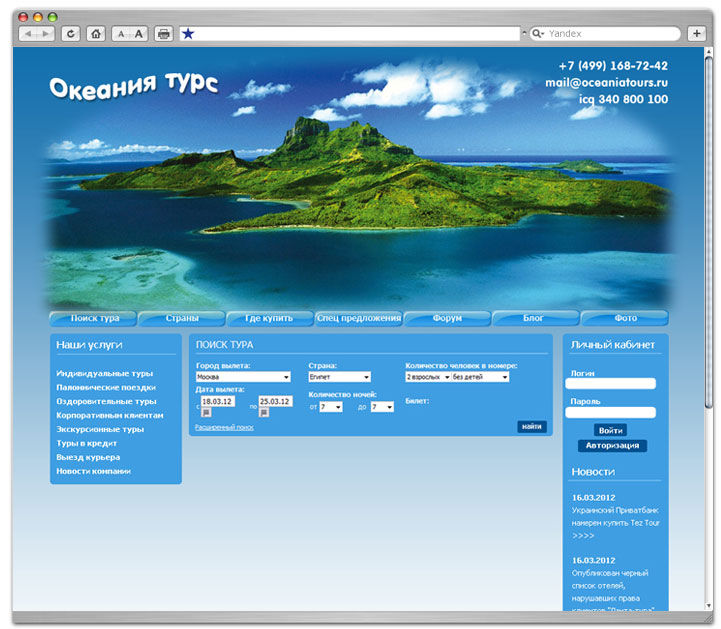Image resolution: width=721 pixels, height=629 pixels.
Task: Open new tab with plus button
Action: 697,34
